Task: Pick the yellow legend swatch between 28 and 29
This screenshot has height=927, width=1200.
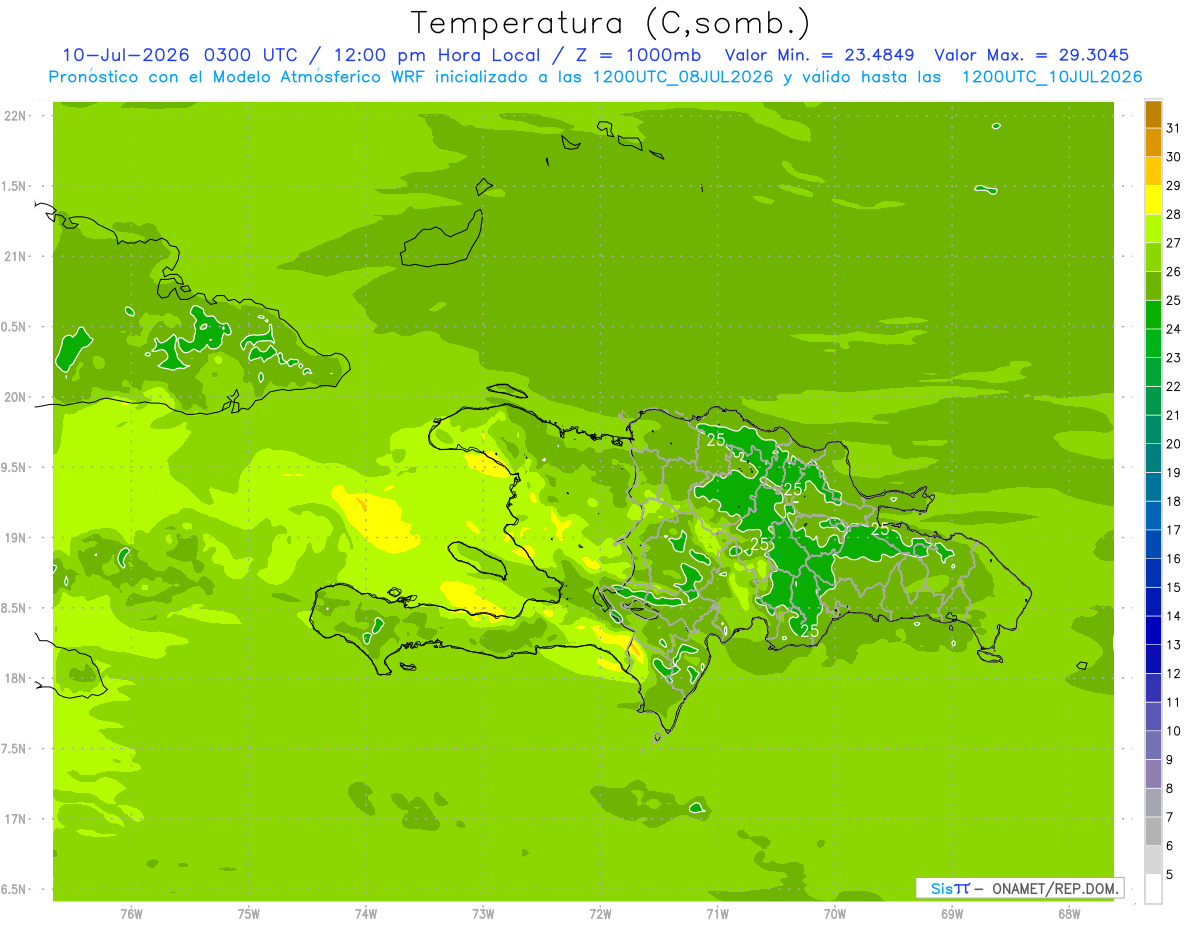Action: pos(1153,199)
